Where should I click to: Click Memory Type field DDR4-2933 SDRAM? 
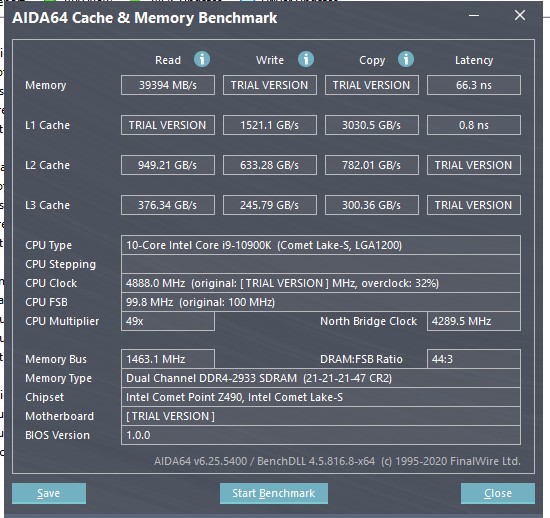[x=321, y=378]
